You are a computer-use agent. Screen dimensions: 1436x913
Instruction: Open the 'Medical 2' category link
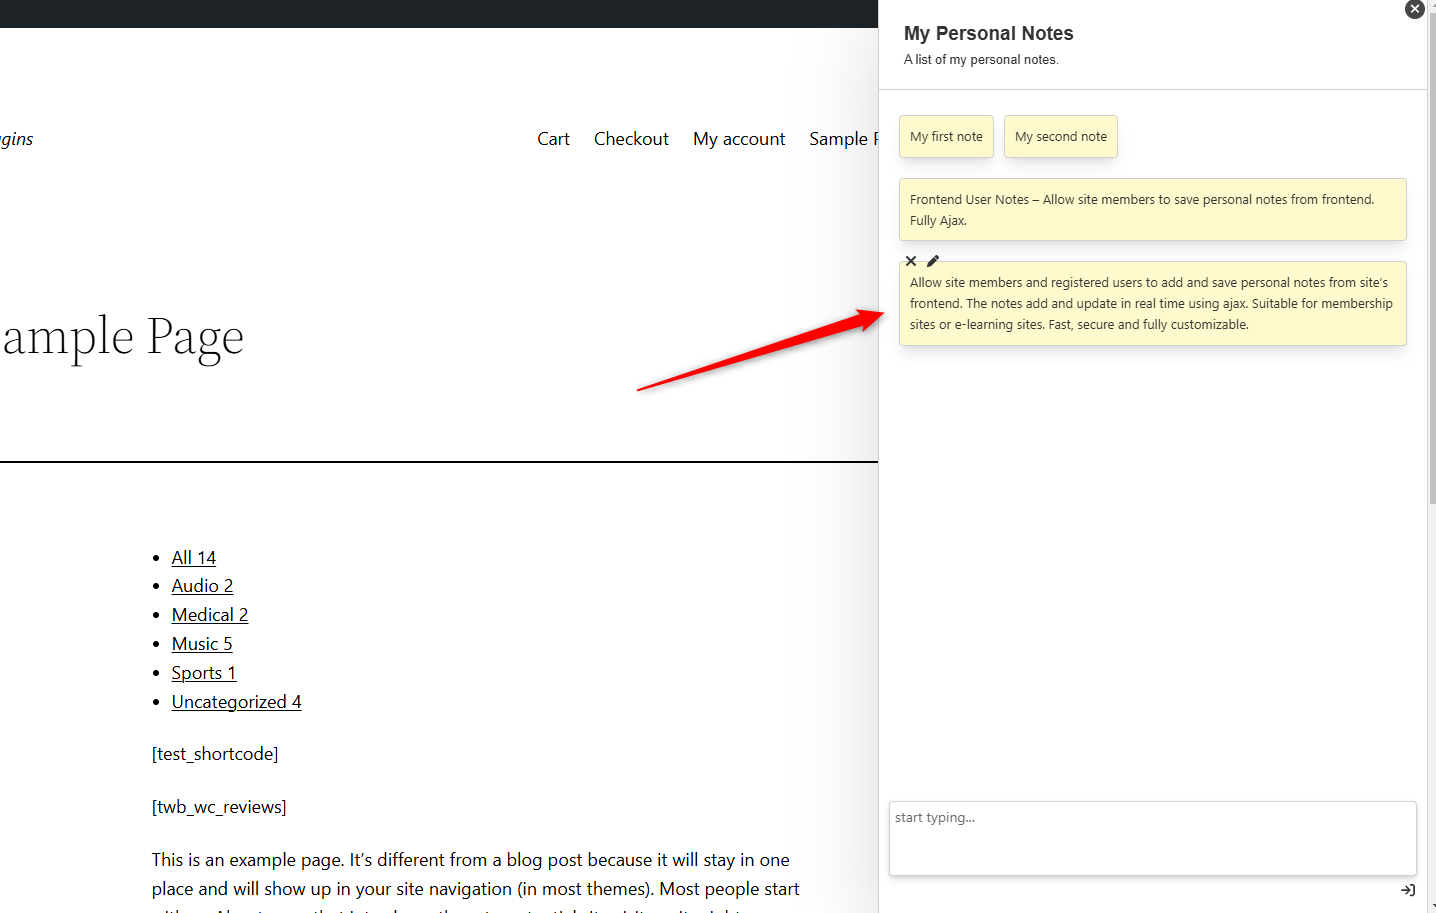click(x=210, y=615)
